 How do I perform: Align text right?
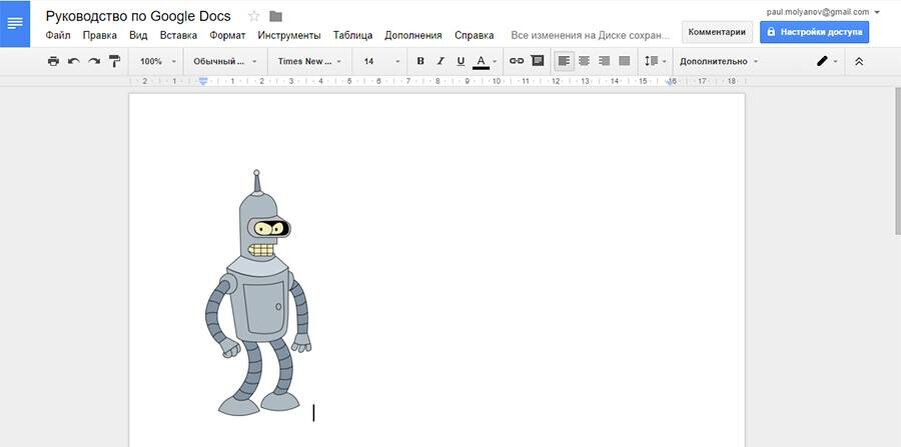[x=604, y=61]
